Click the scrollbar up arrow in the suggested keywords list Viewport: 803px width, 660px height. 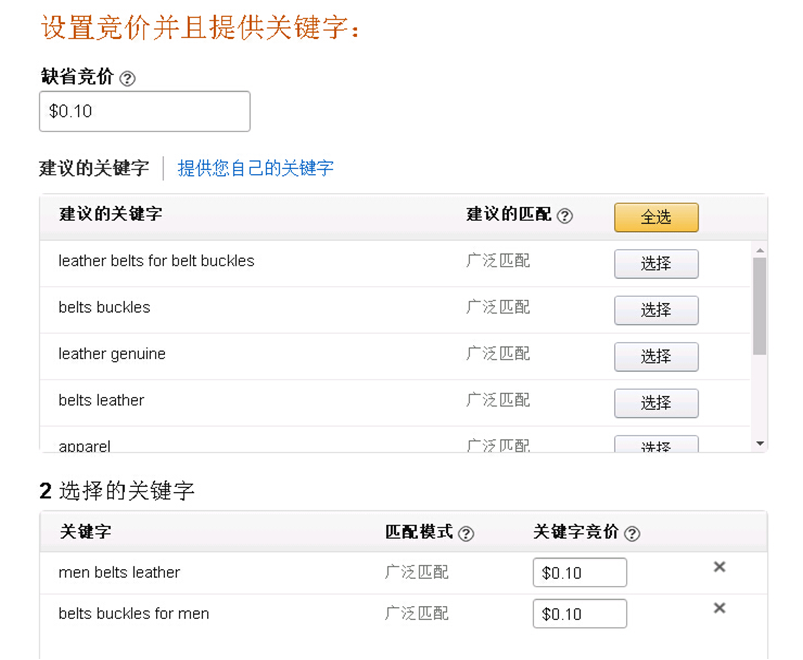point(760,250)
